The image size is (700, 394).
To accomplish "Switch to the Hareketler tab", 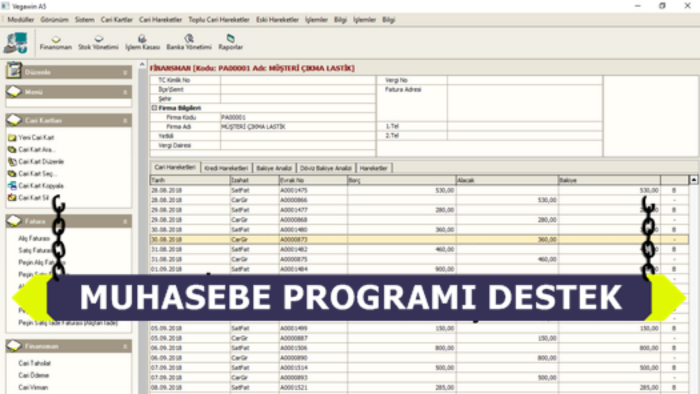I will coord(374,168).
